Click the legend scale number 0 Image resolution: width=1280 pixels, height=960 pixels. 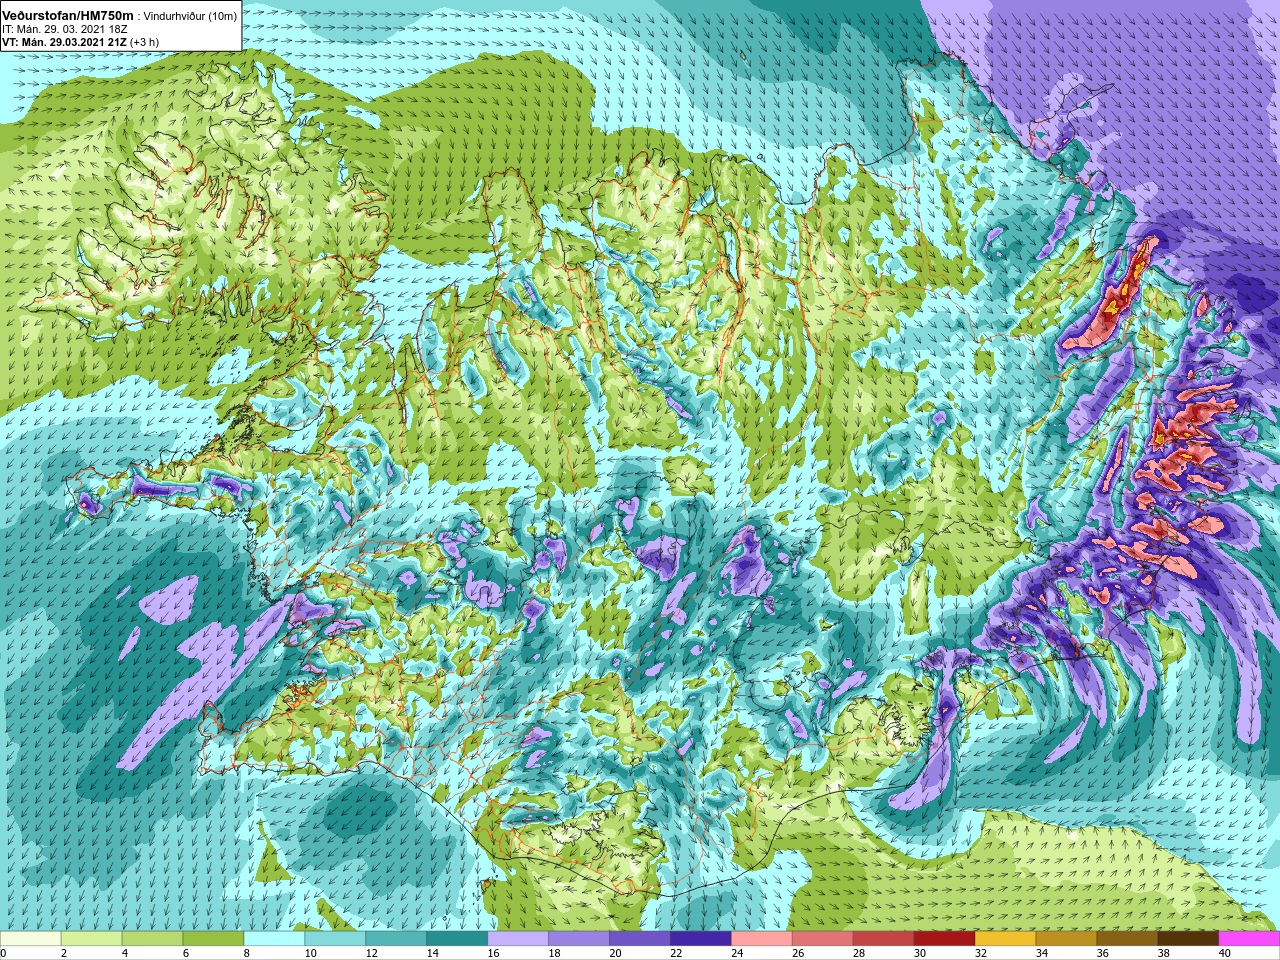pos(3,953)
